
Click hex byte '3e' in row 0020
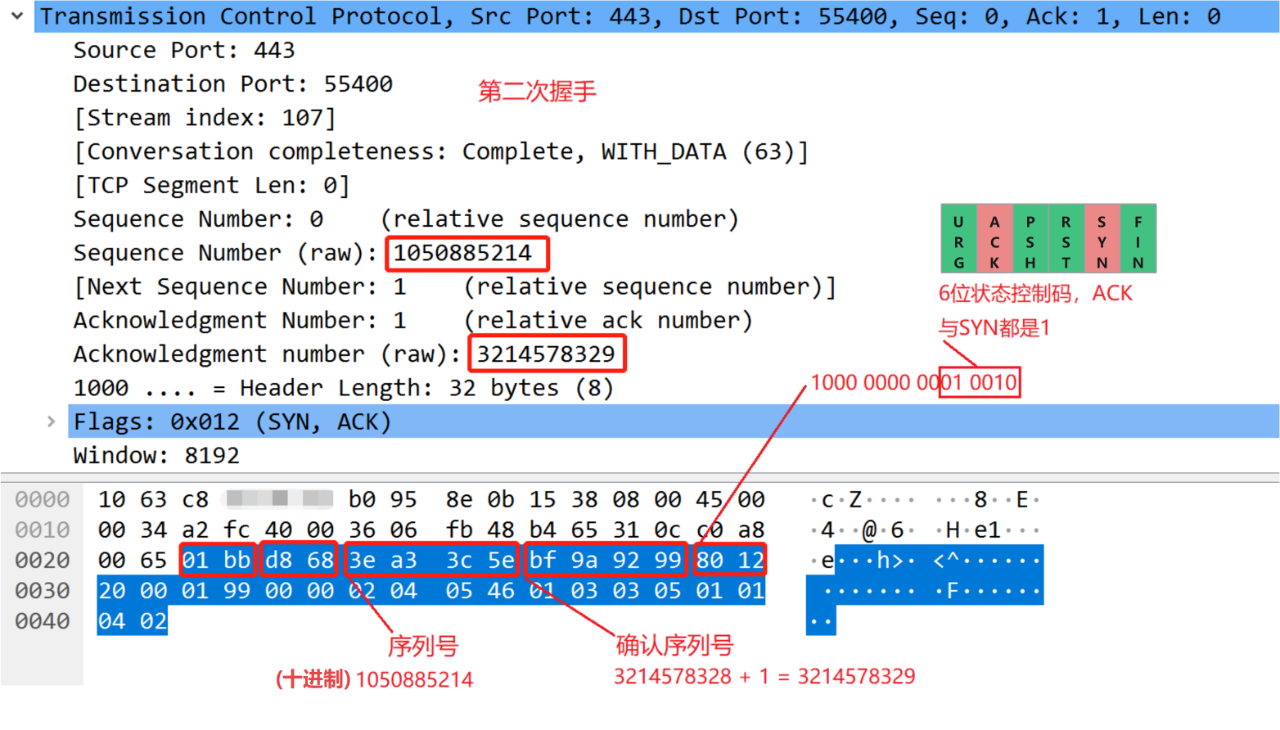pos(362,561)
